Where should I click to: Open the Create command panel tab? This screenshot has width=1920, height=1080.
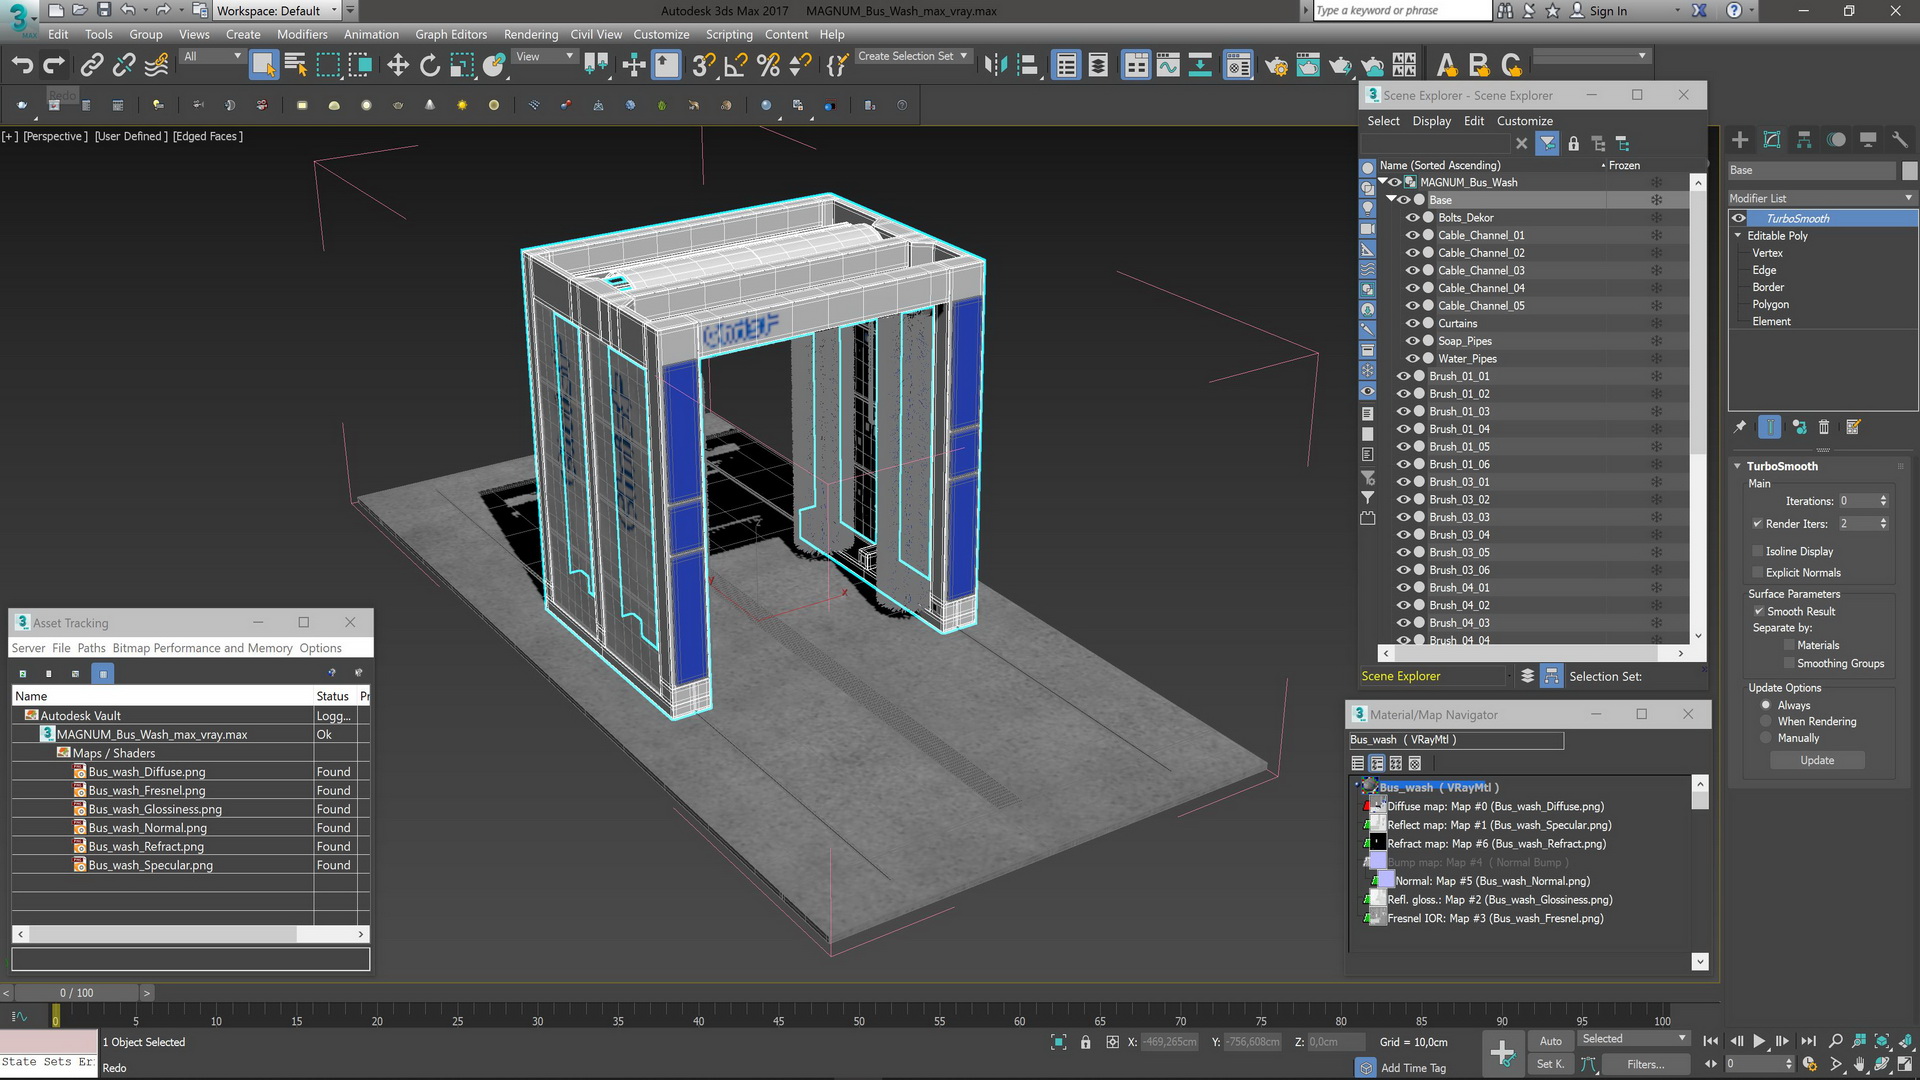[x=1740, y=140]
